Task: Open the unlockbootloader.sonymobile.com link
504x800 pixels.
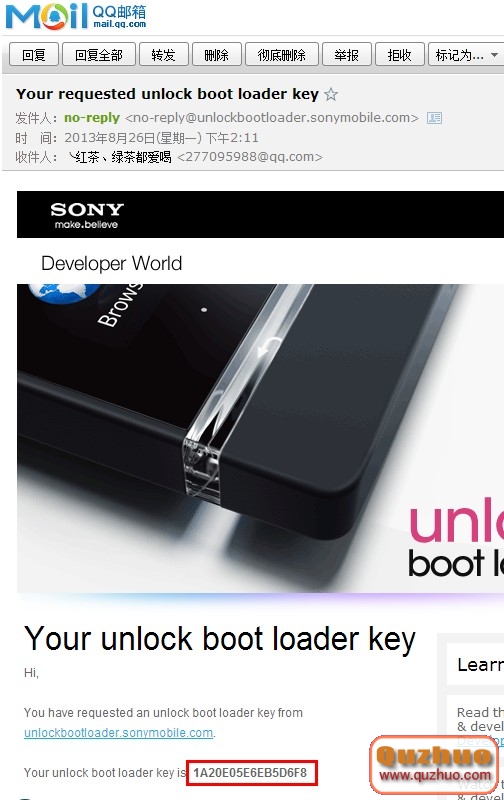Action: pyautogui.click(x=119, y=733)
